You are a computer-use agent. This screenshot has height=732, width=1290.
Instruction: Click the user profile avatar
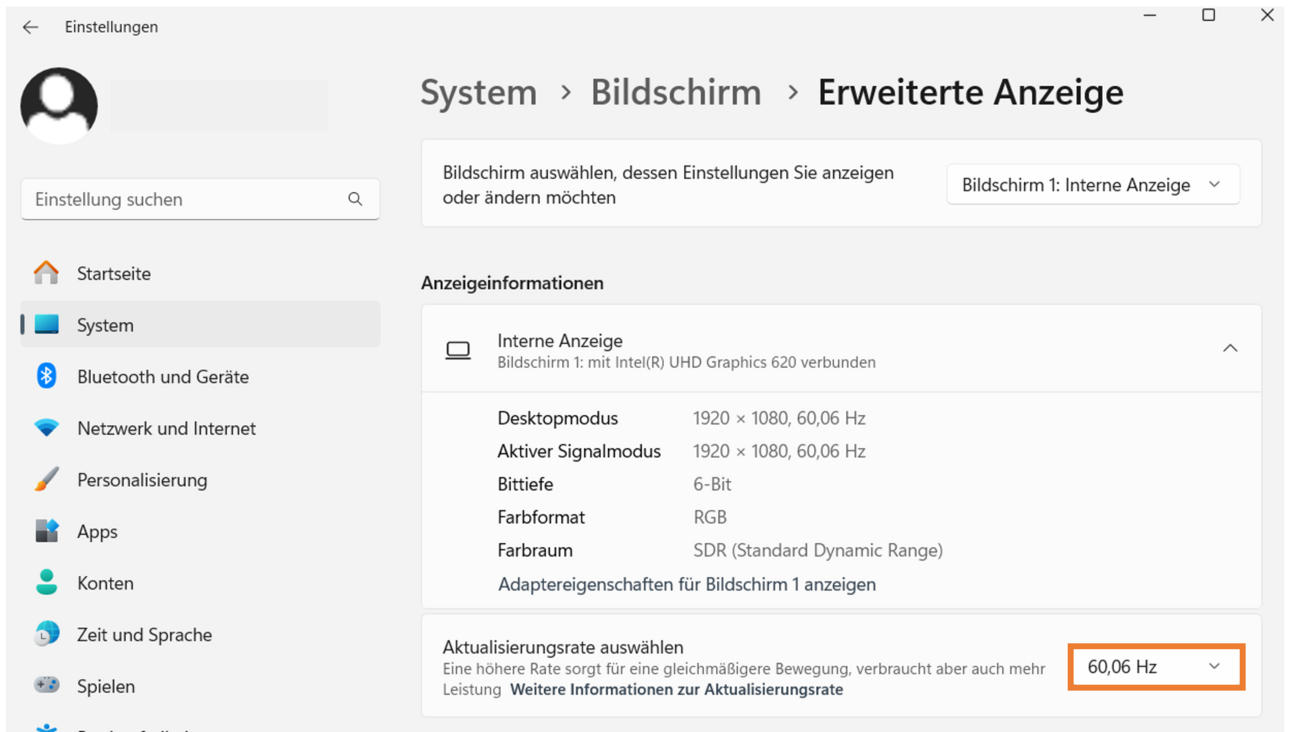point(59,106)
